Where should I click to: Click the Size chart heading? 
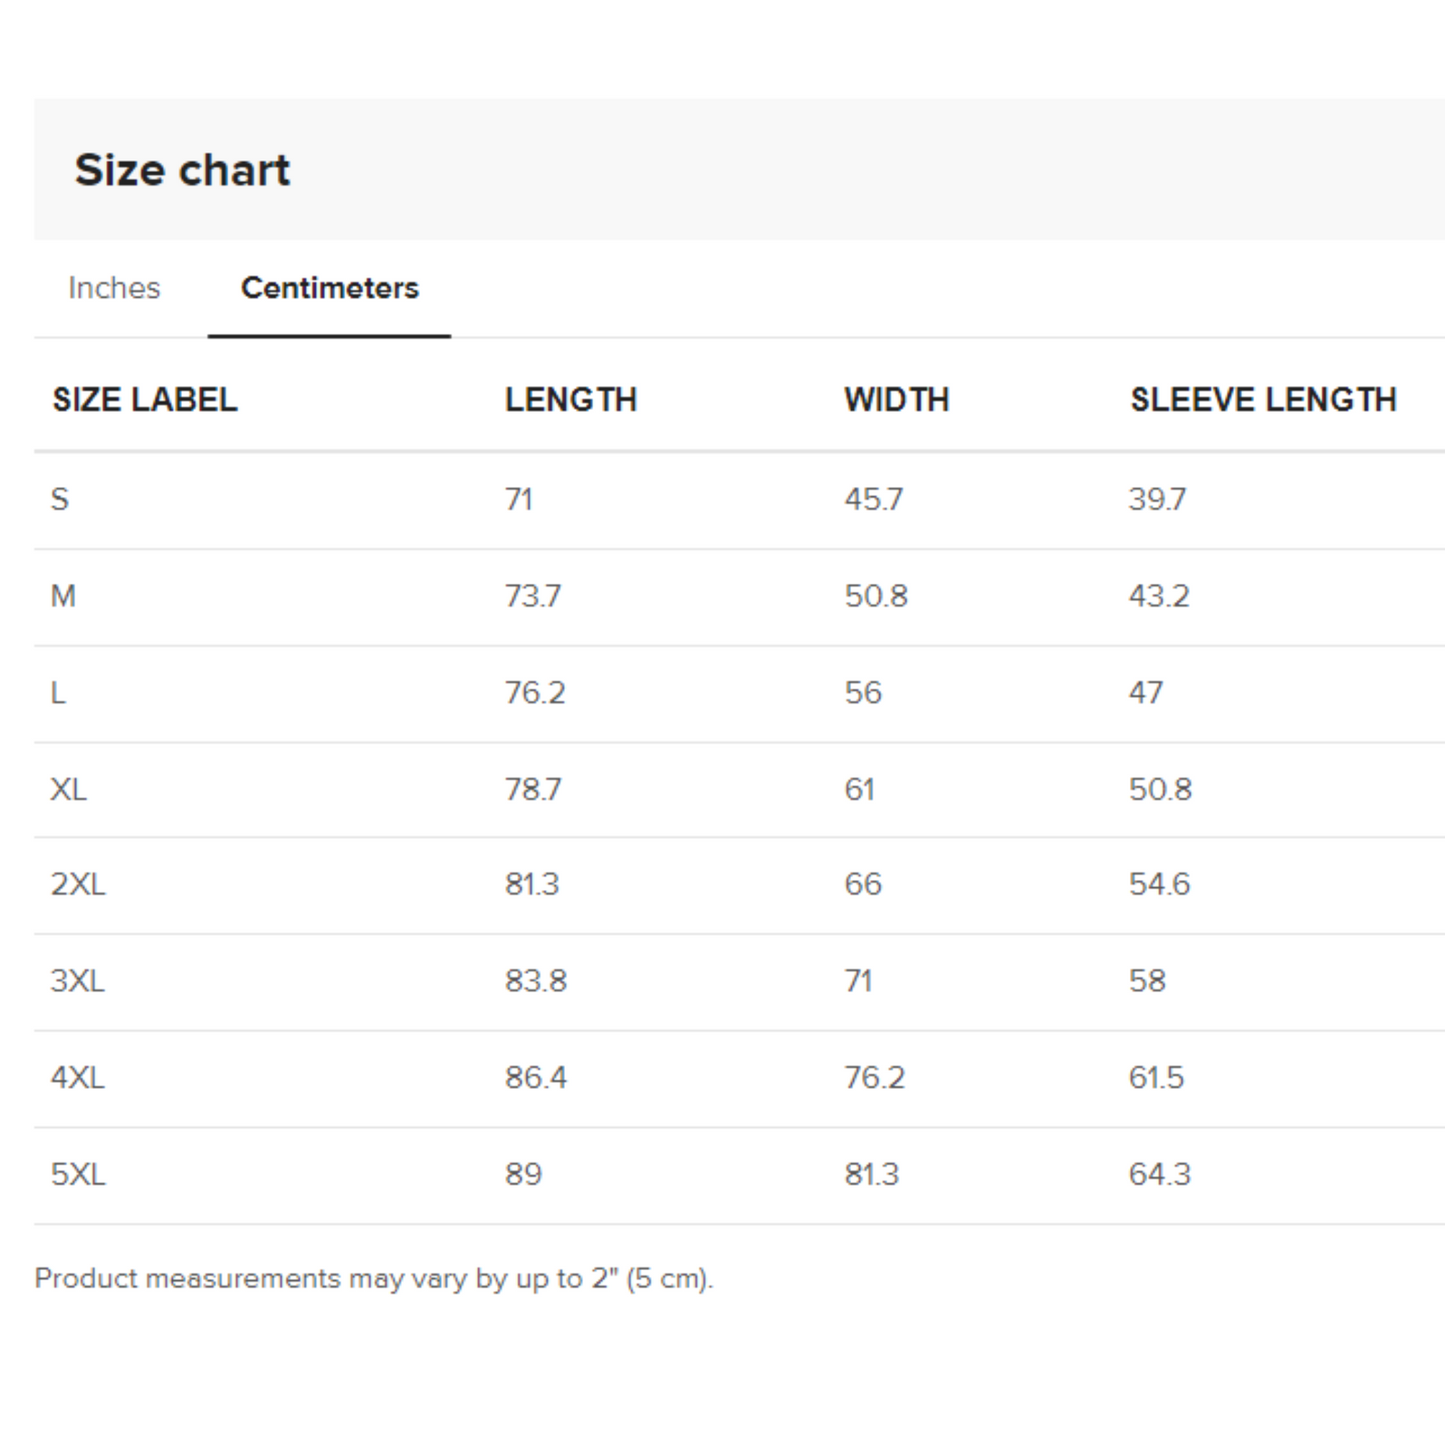coord(183,169)
